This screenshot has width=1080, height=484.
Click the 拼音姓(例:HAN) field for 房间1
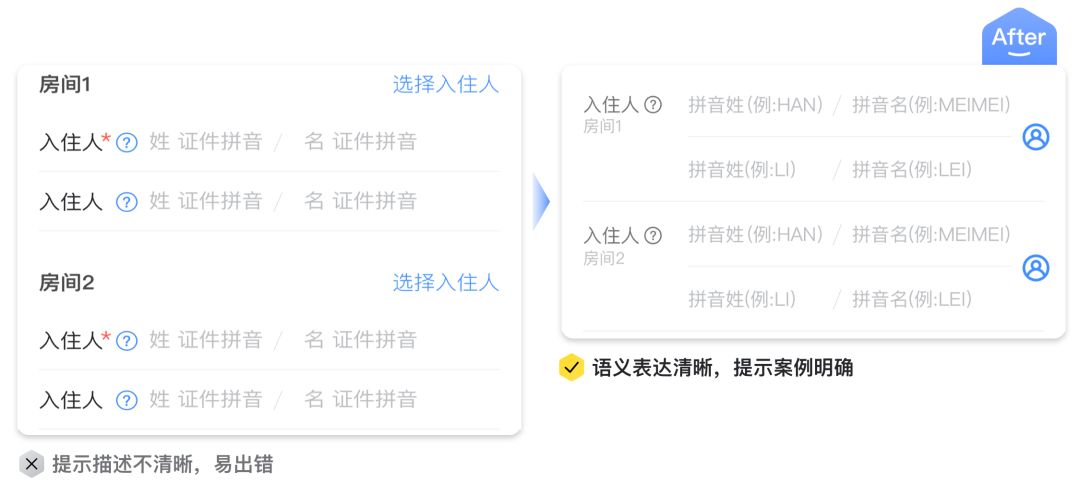pos(756,105)
